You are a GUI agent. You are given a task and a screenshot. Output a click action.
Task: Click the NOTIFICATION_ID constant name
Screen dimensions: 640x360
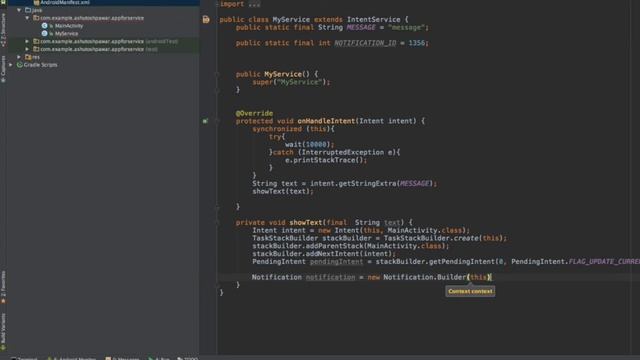[x=365, y=43]
